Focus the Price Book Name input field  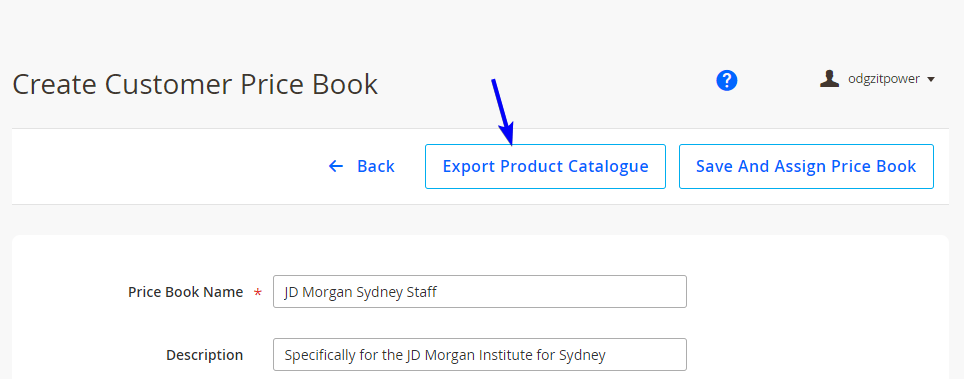(x=480, y=292)
